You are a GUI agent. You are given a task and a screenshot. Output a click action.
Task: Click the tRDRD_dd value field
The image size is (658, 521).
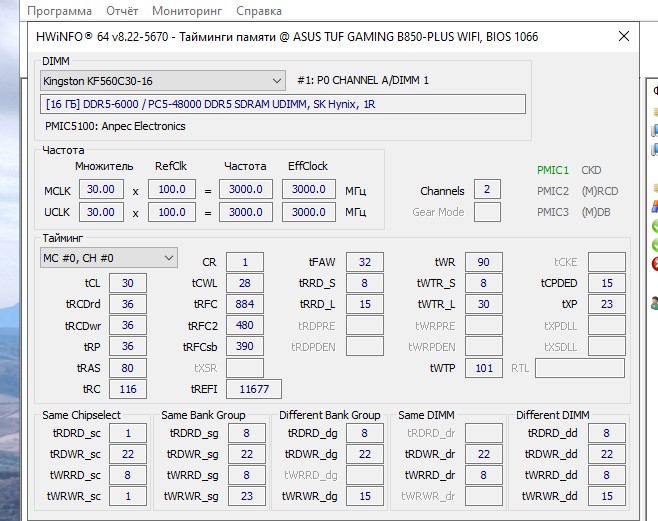coord(607,433)
